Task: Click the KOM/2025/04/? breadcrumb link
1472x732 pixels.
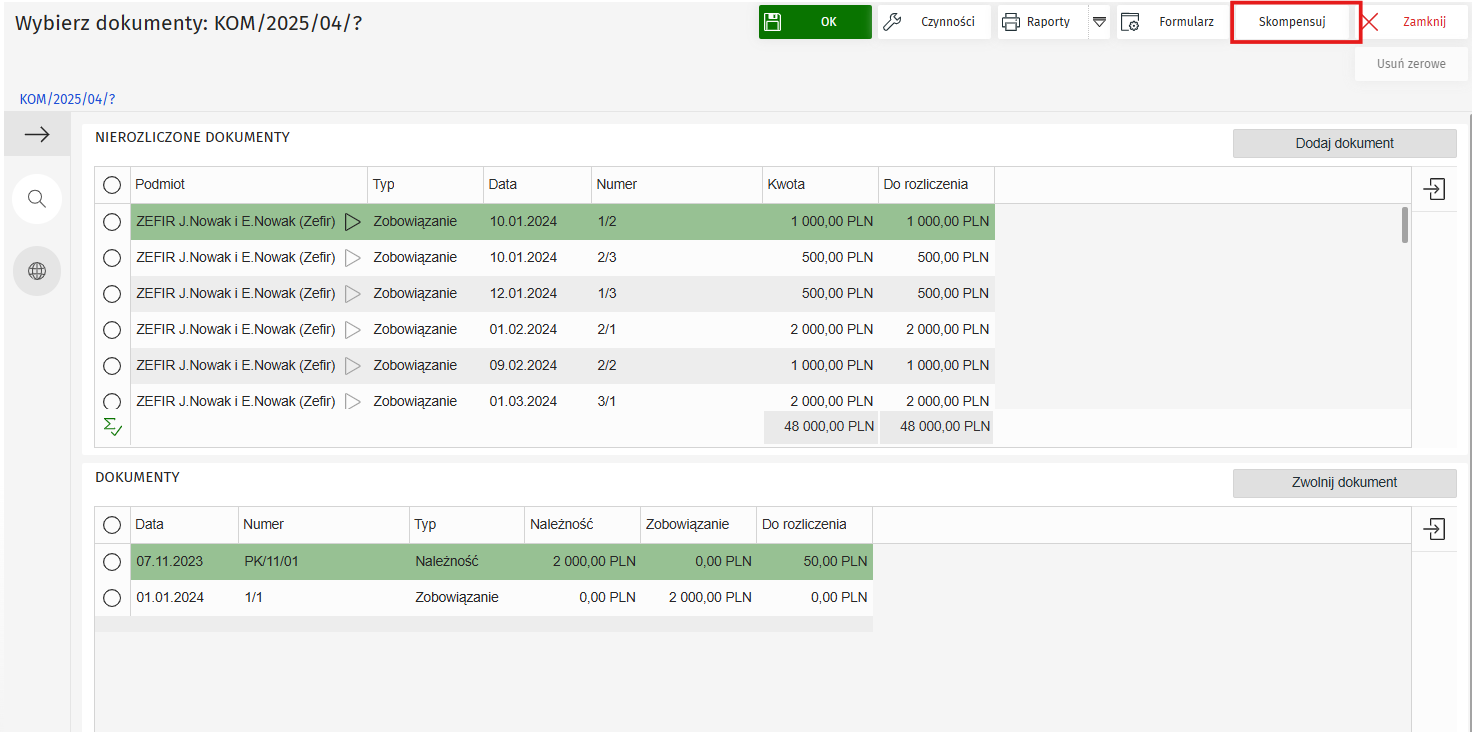Action: 68,99
